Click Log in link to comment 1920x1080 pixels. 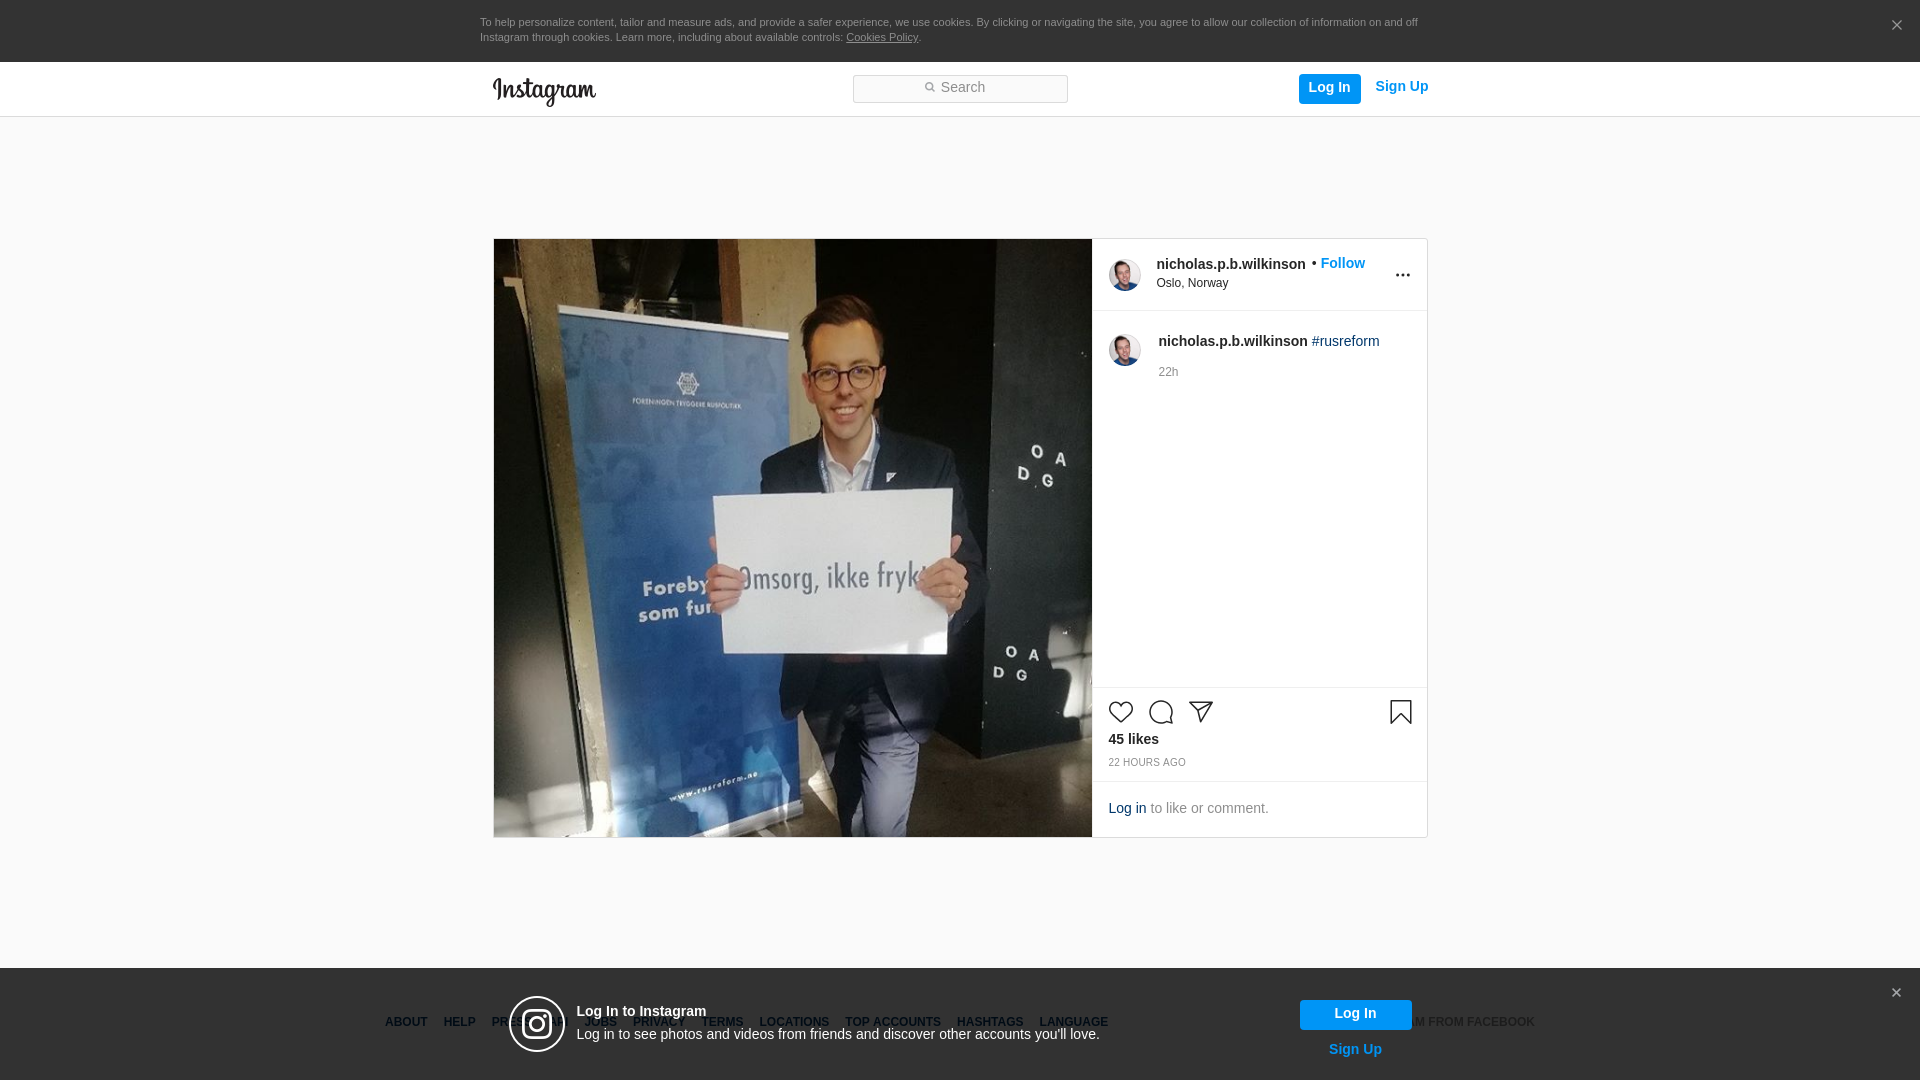point(1127,808)
